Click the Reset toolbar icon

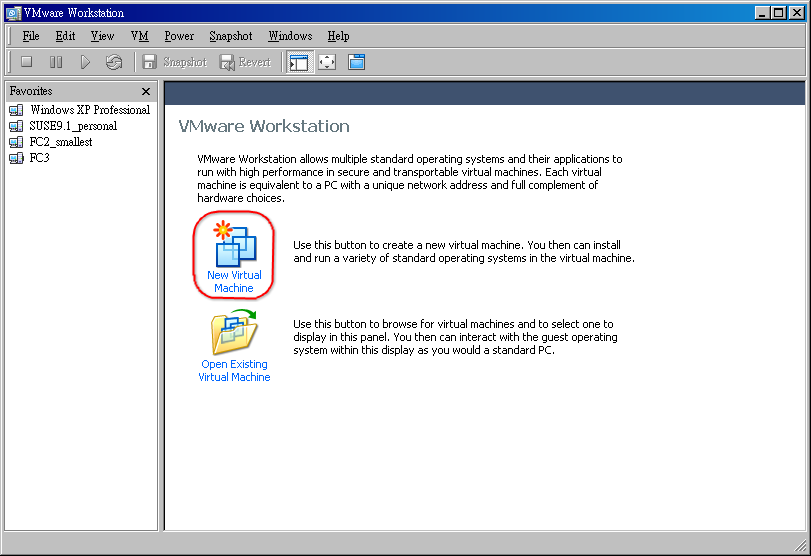(114, 62)
